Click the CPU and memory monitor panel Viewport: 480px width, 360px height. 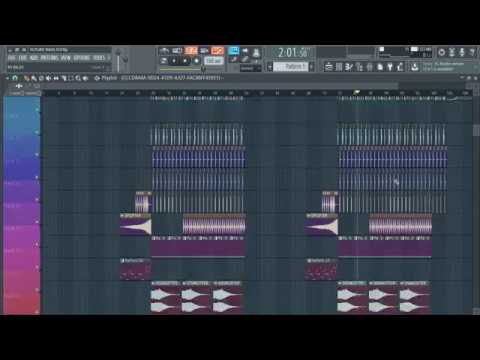point(404,52)
